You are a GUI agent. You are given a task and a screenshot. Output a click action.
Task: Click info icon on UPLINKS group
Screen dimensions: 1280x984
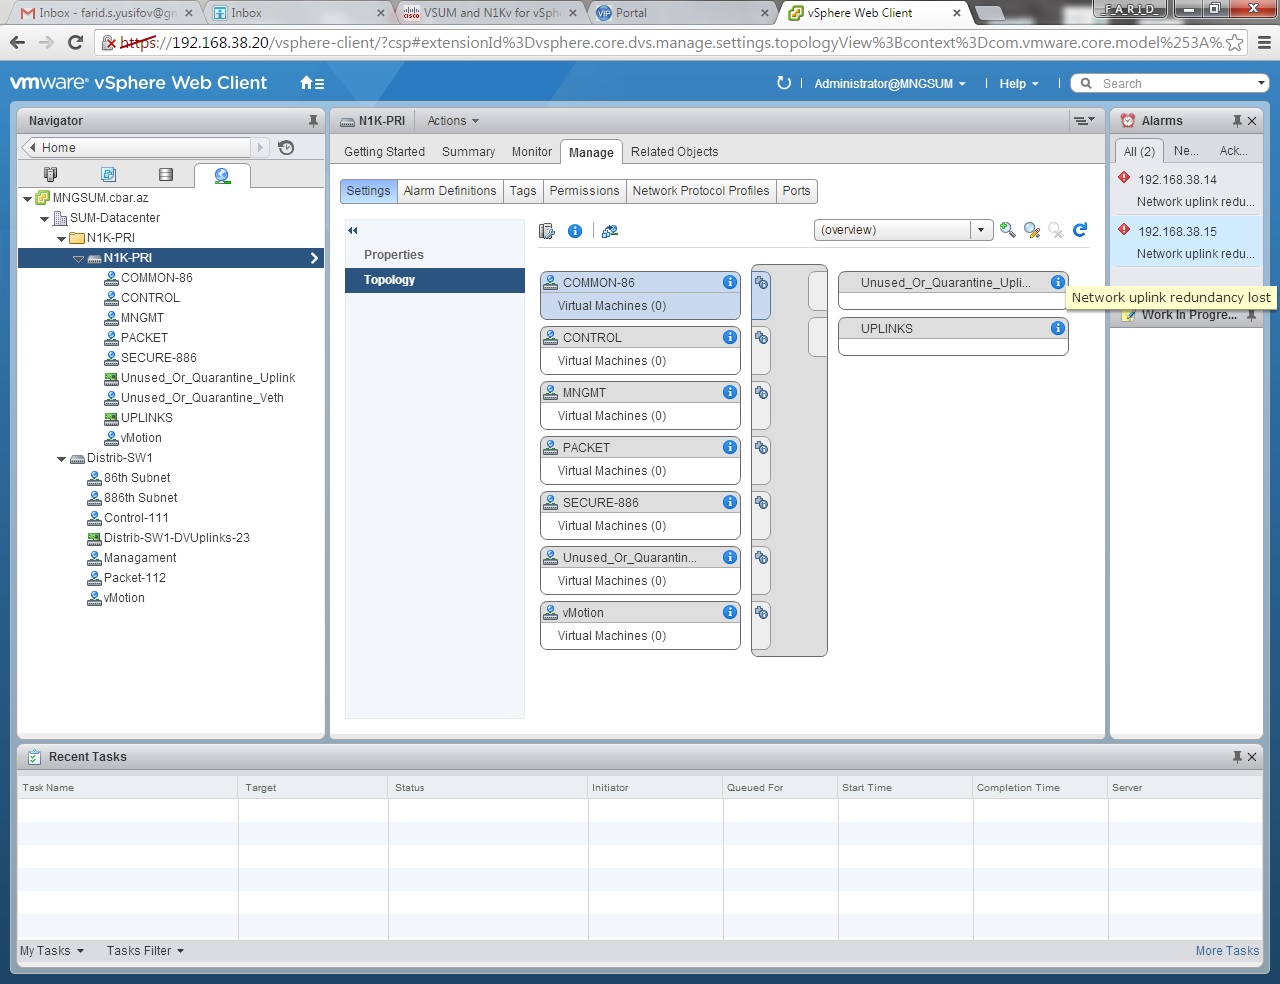[x=1058, y=329]
